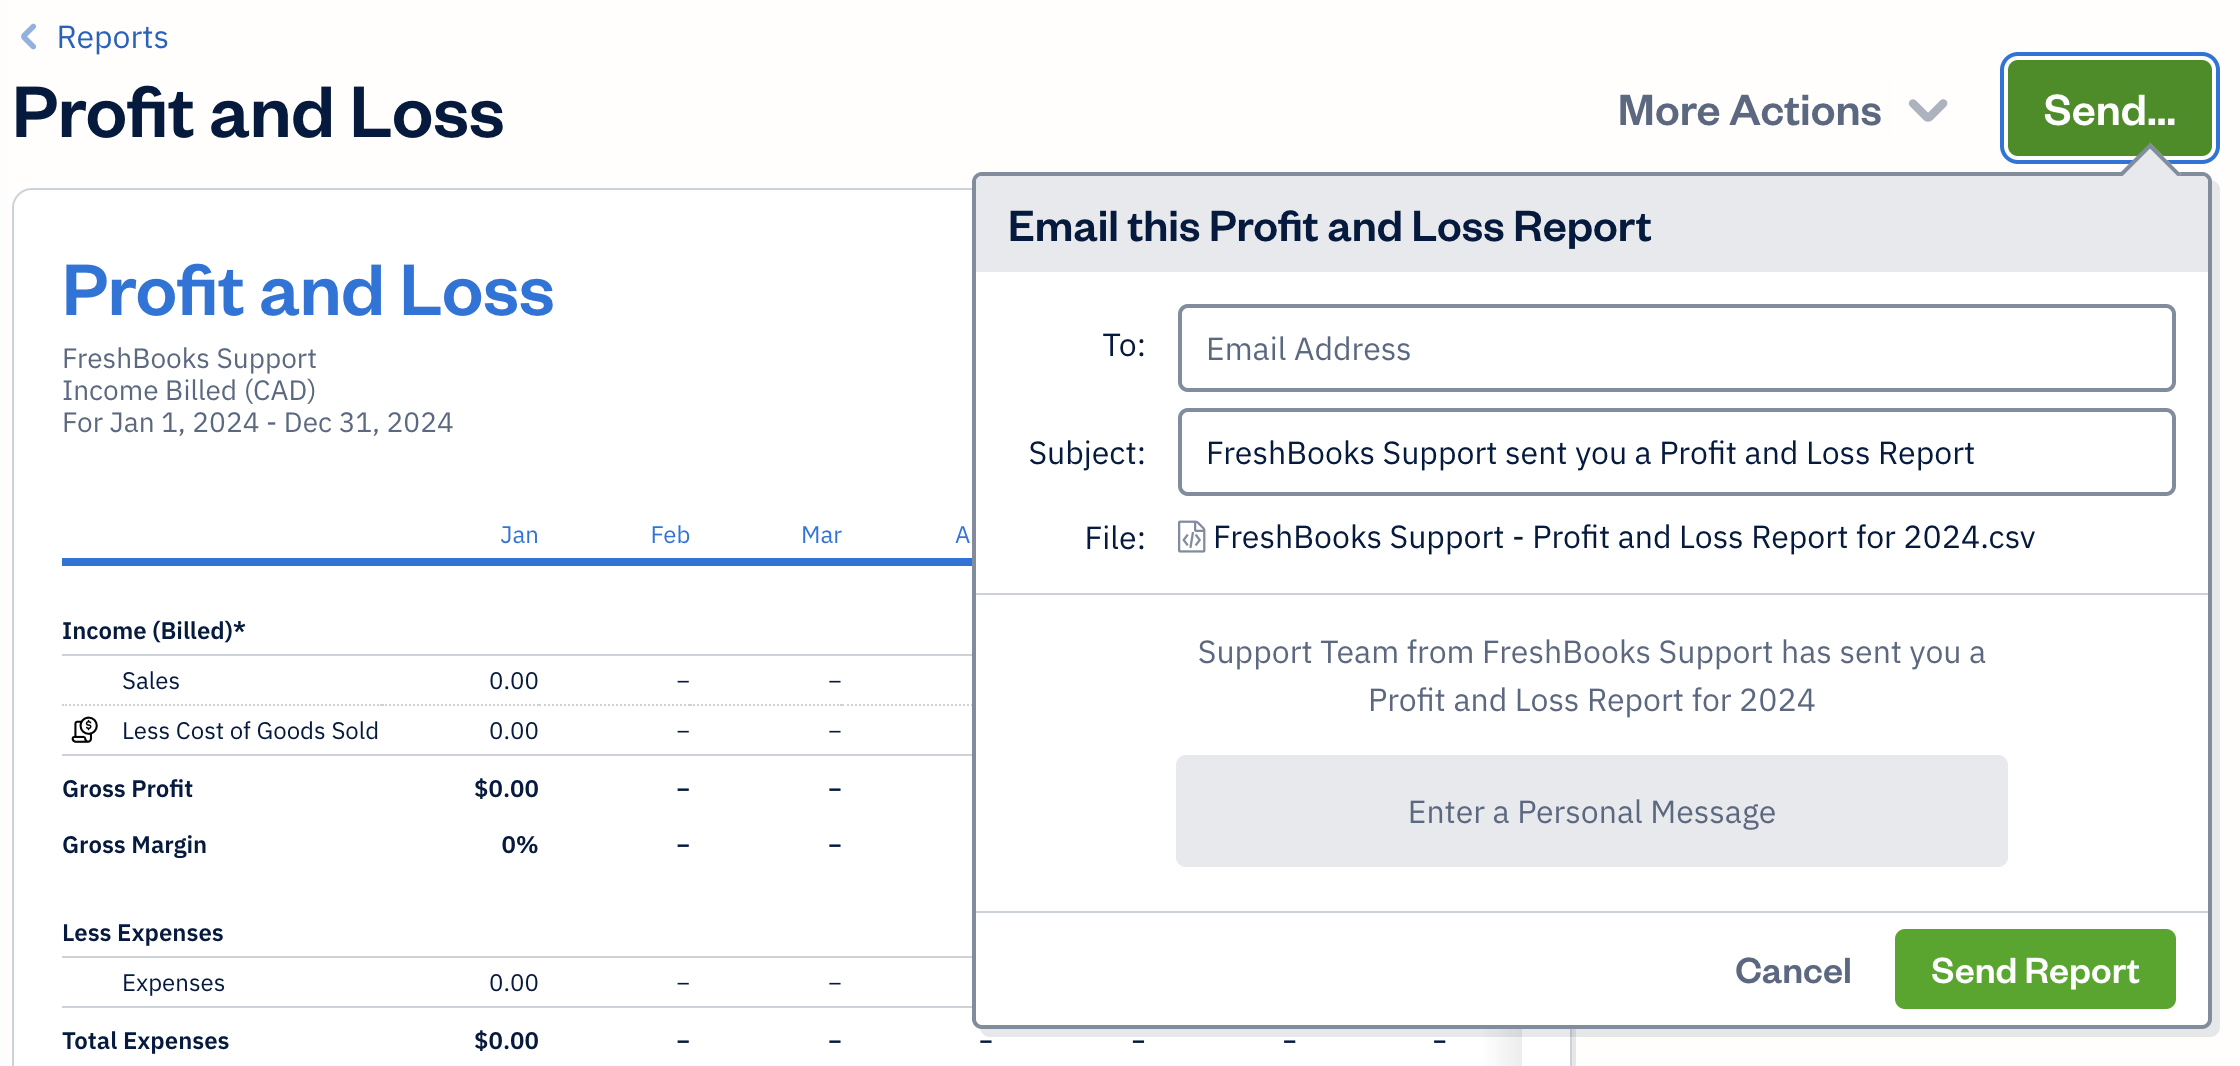The image size is (2240, 1066).
Task: Click into the Subject text field
Action: pos(1676,452)
